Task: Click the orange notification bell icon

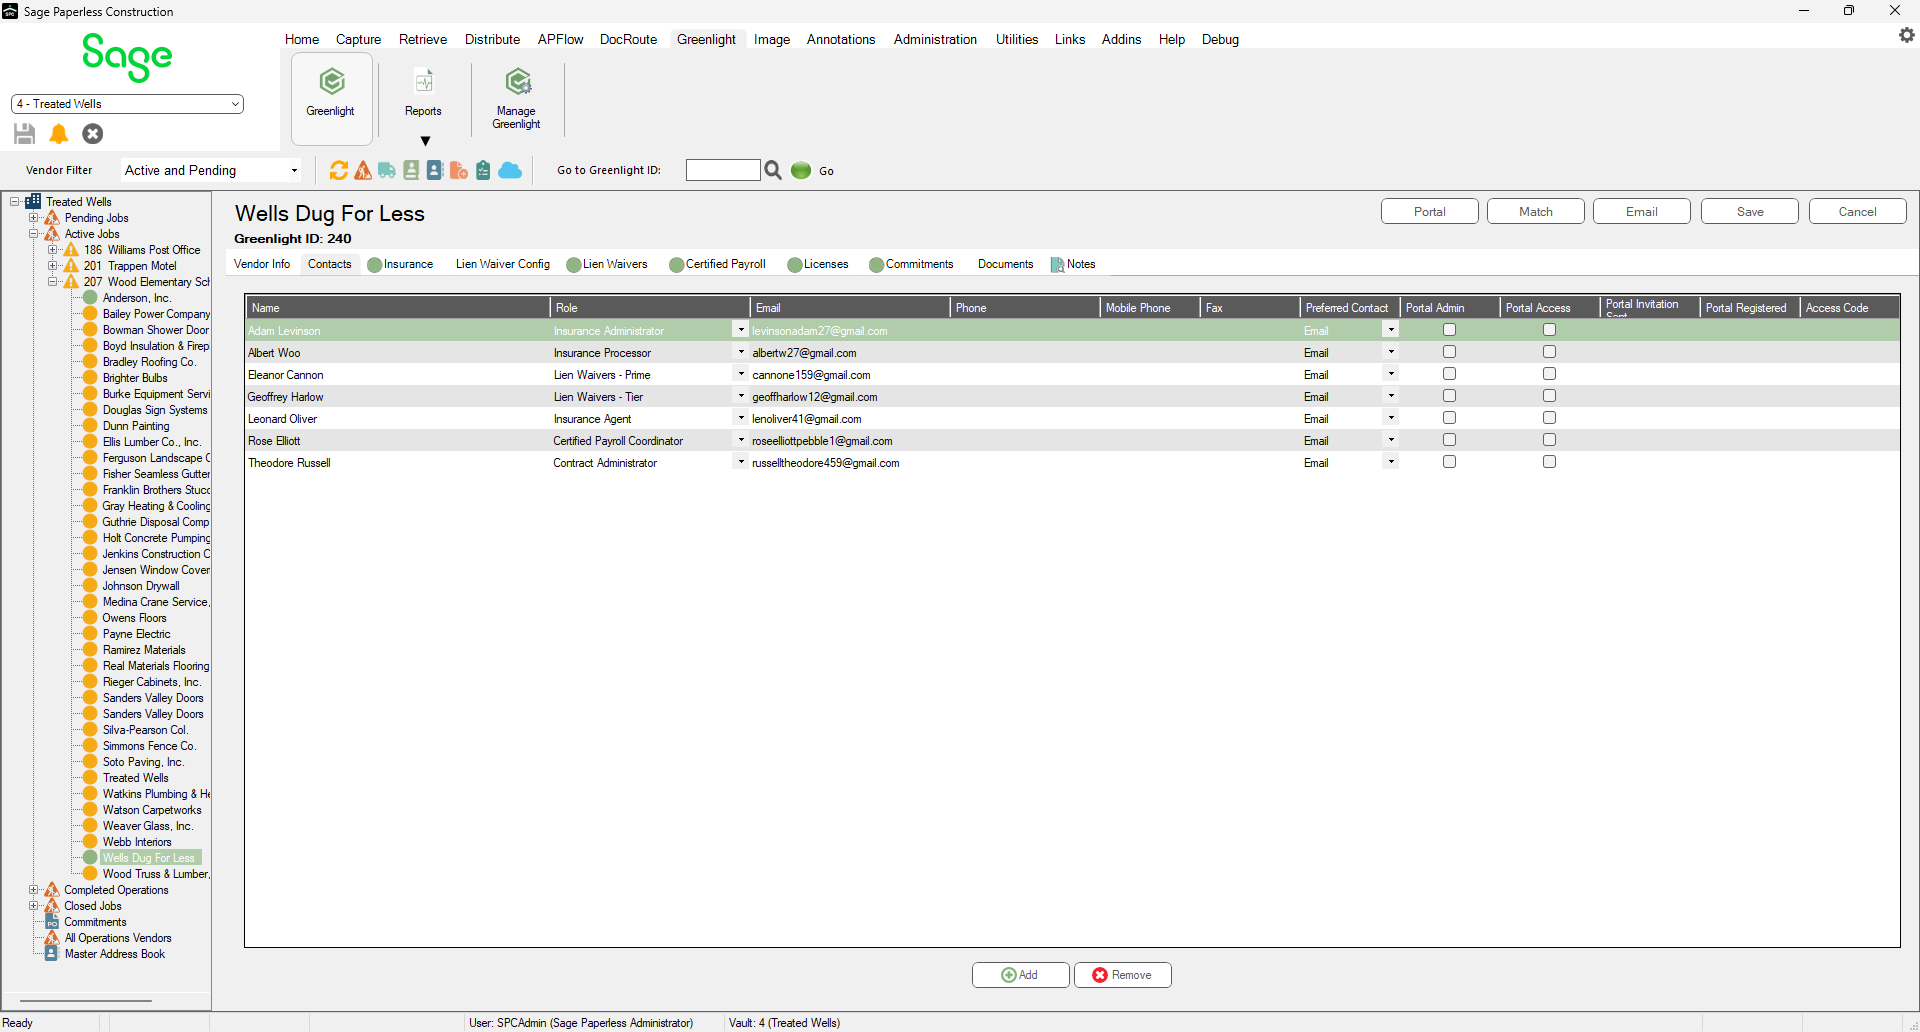Action: 59,133
